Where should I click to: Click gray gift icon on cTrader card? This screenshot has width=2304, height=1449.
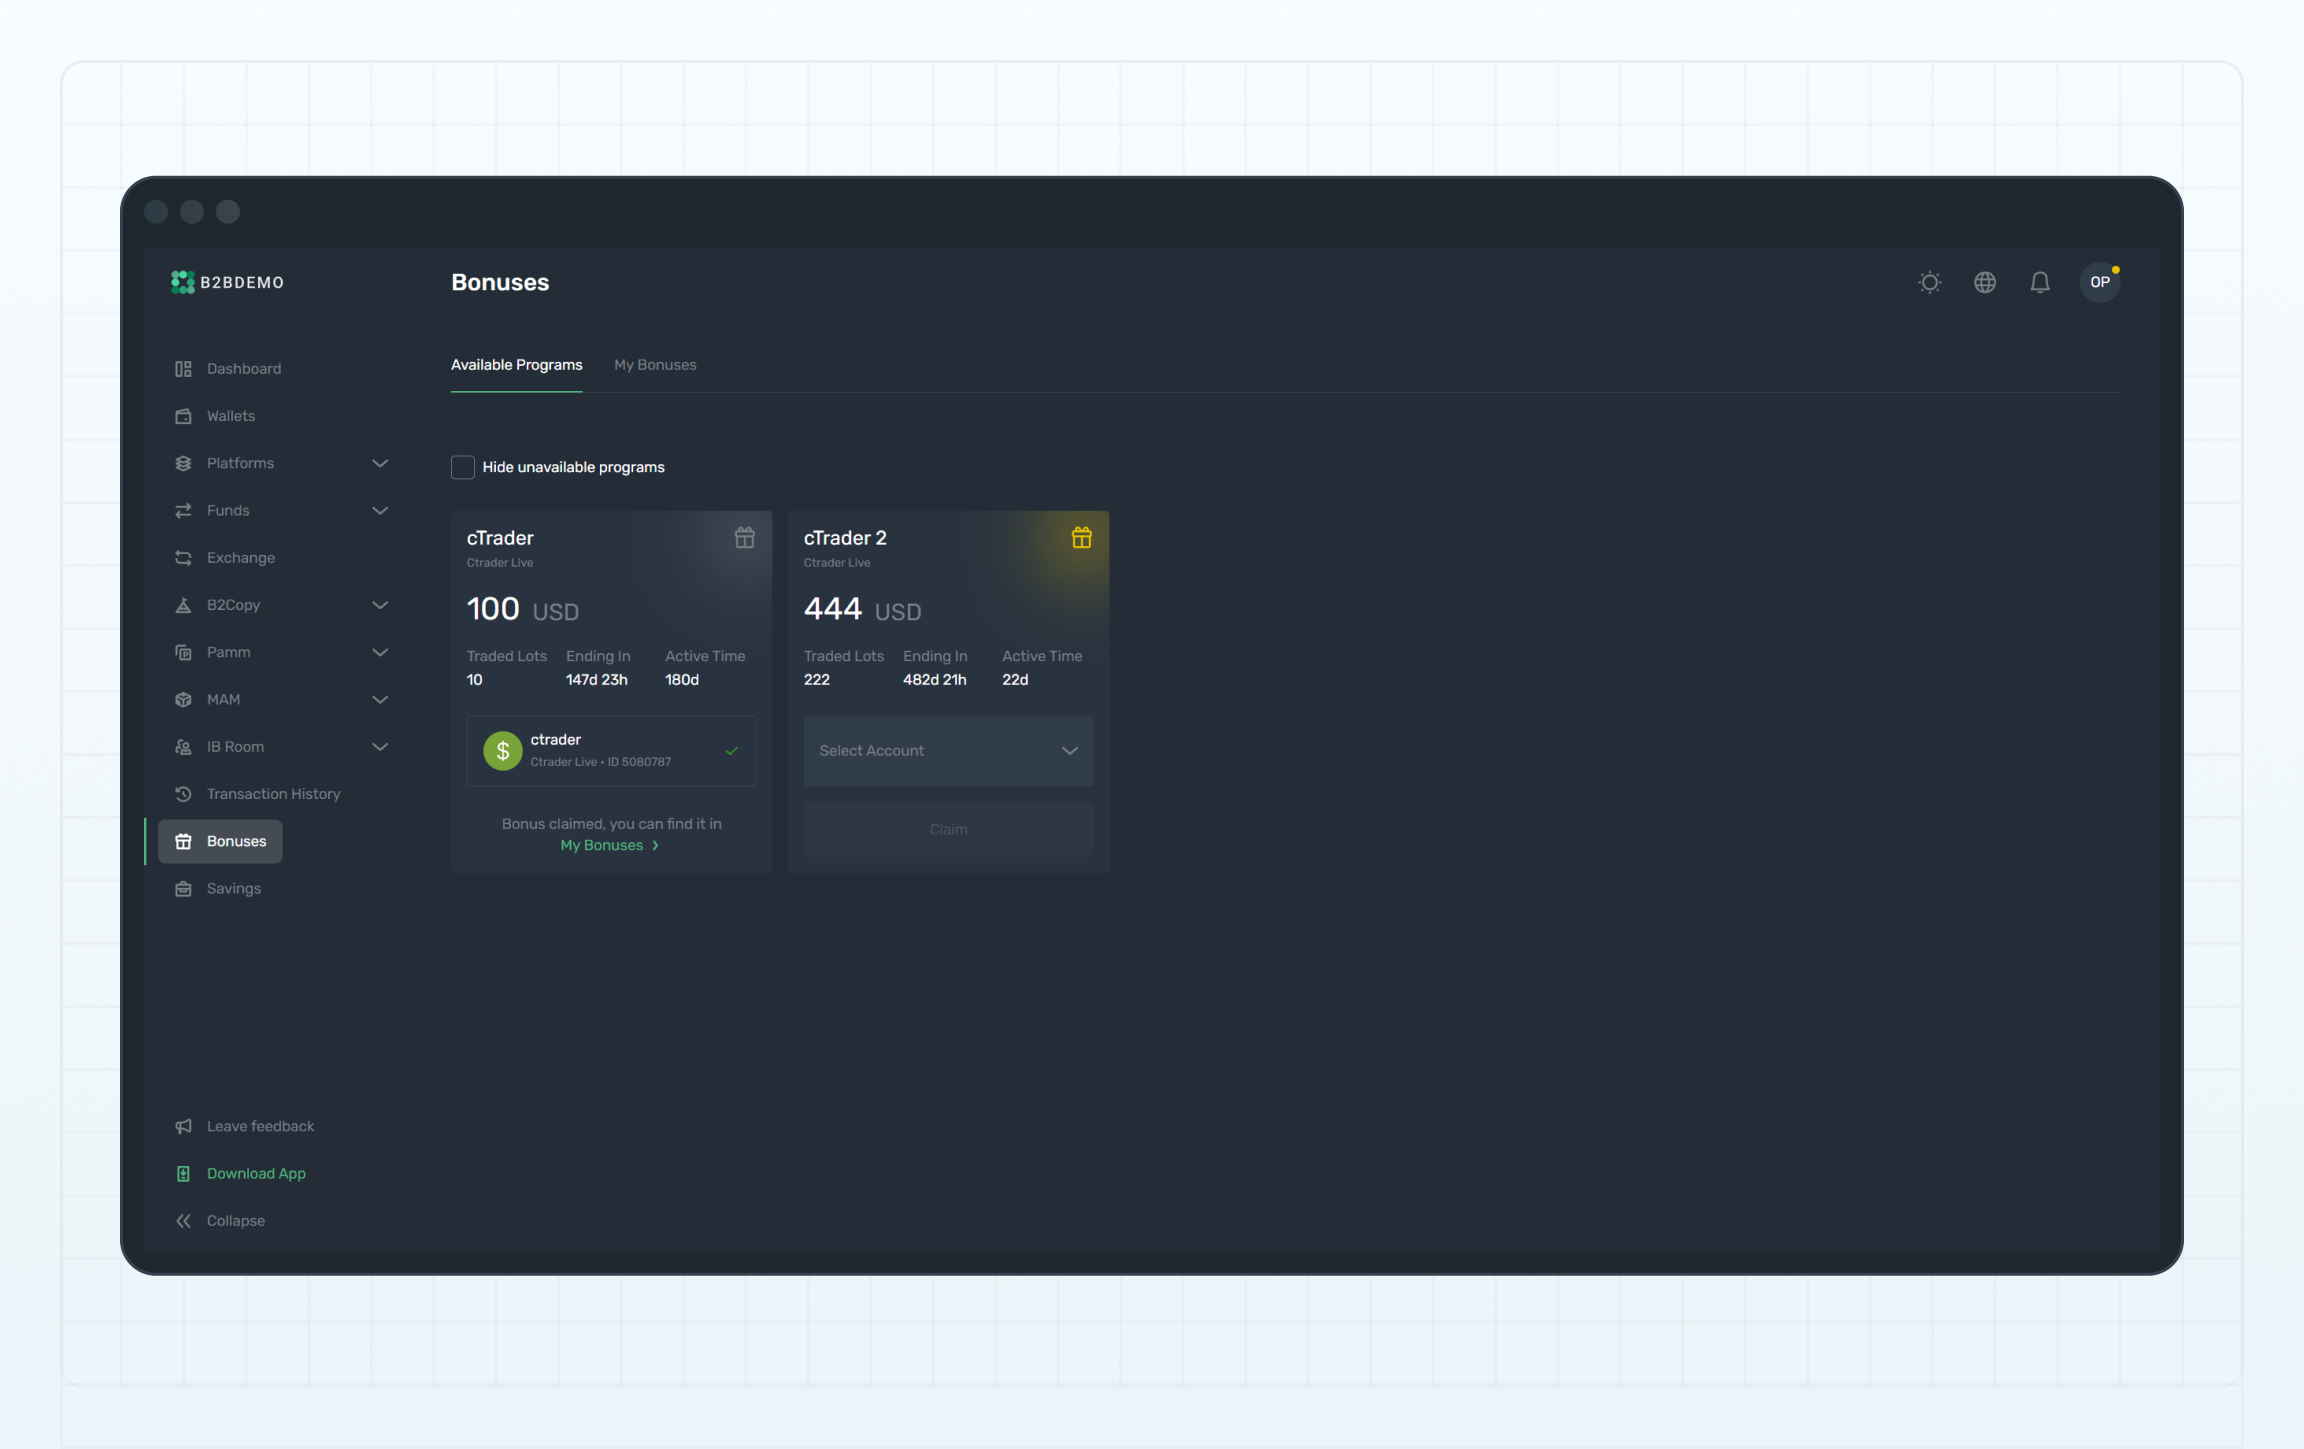pyautogui.click(x=744, y=538)
